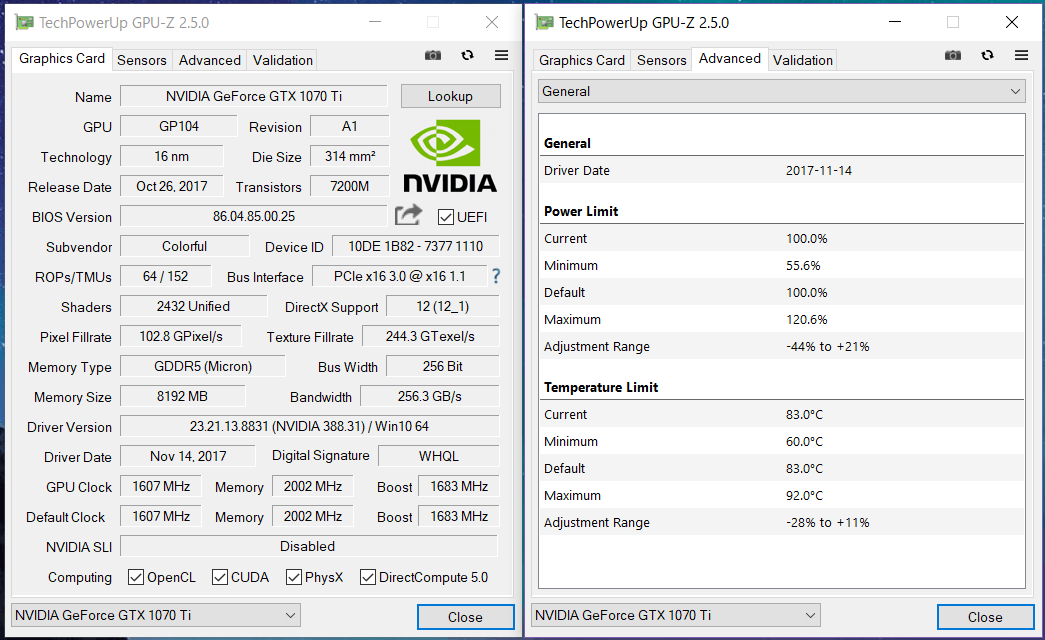Image resolution: width=1045 pixels, height=640 pixels.
Task: Click the camera icon in the Advanced window
Action: click(x=953, y=55)
